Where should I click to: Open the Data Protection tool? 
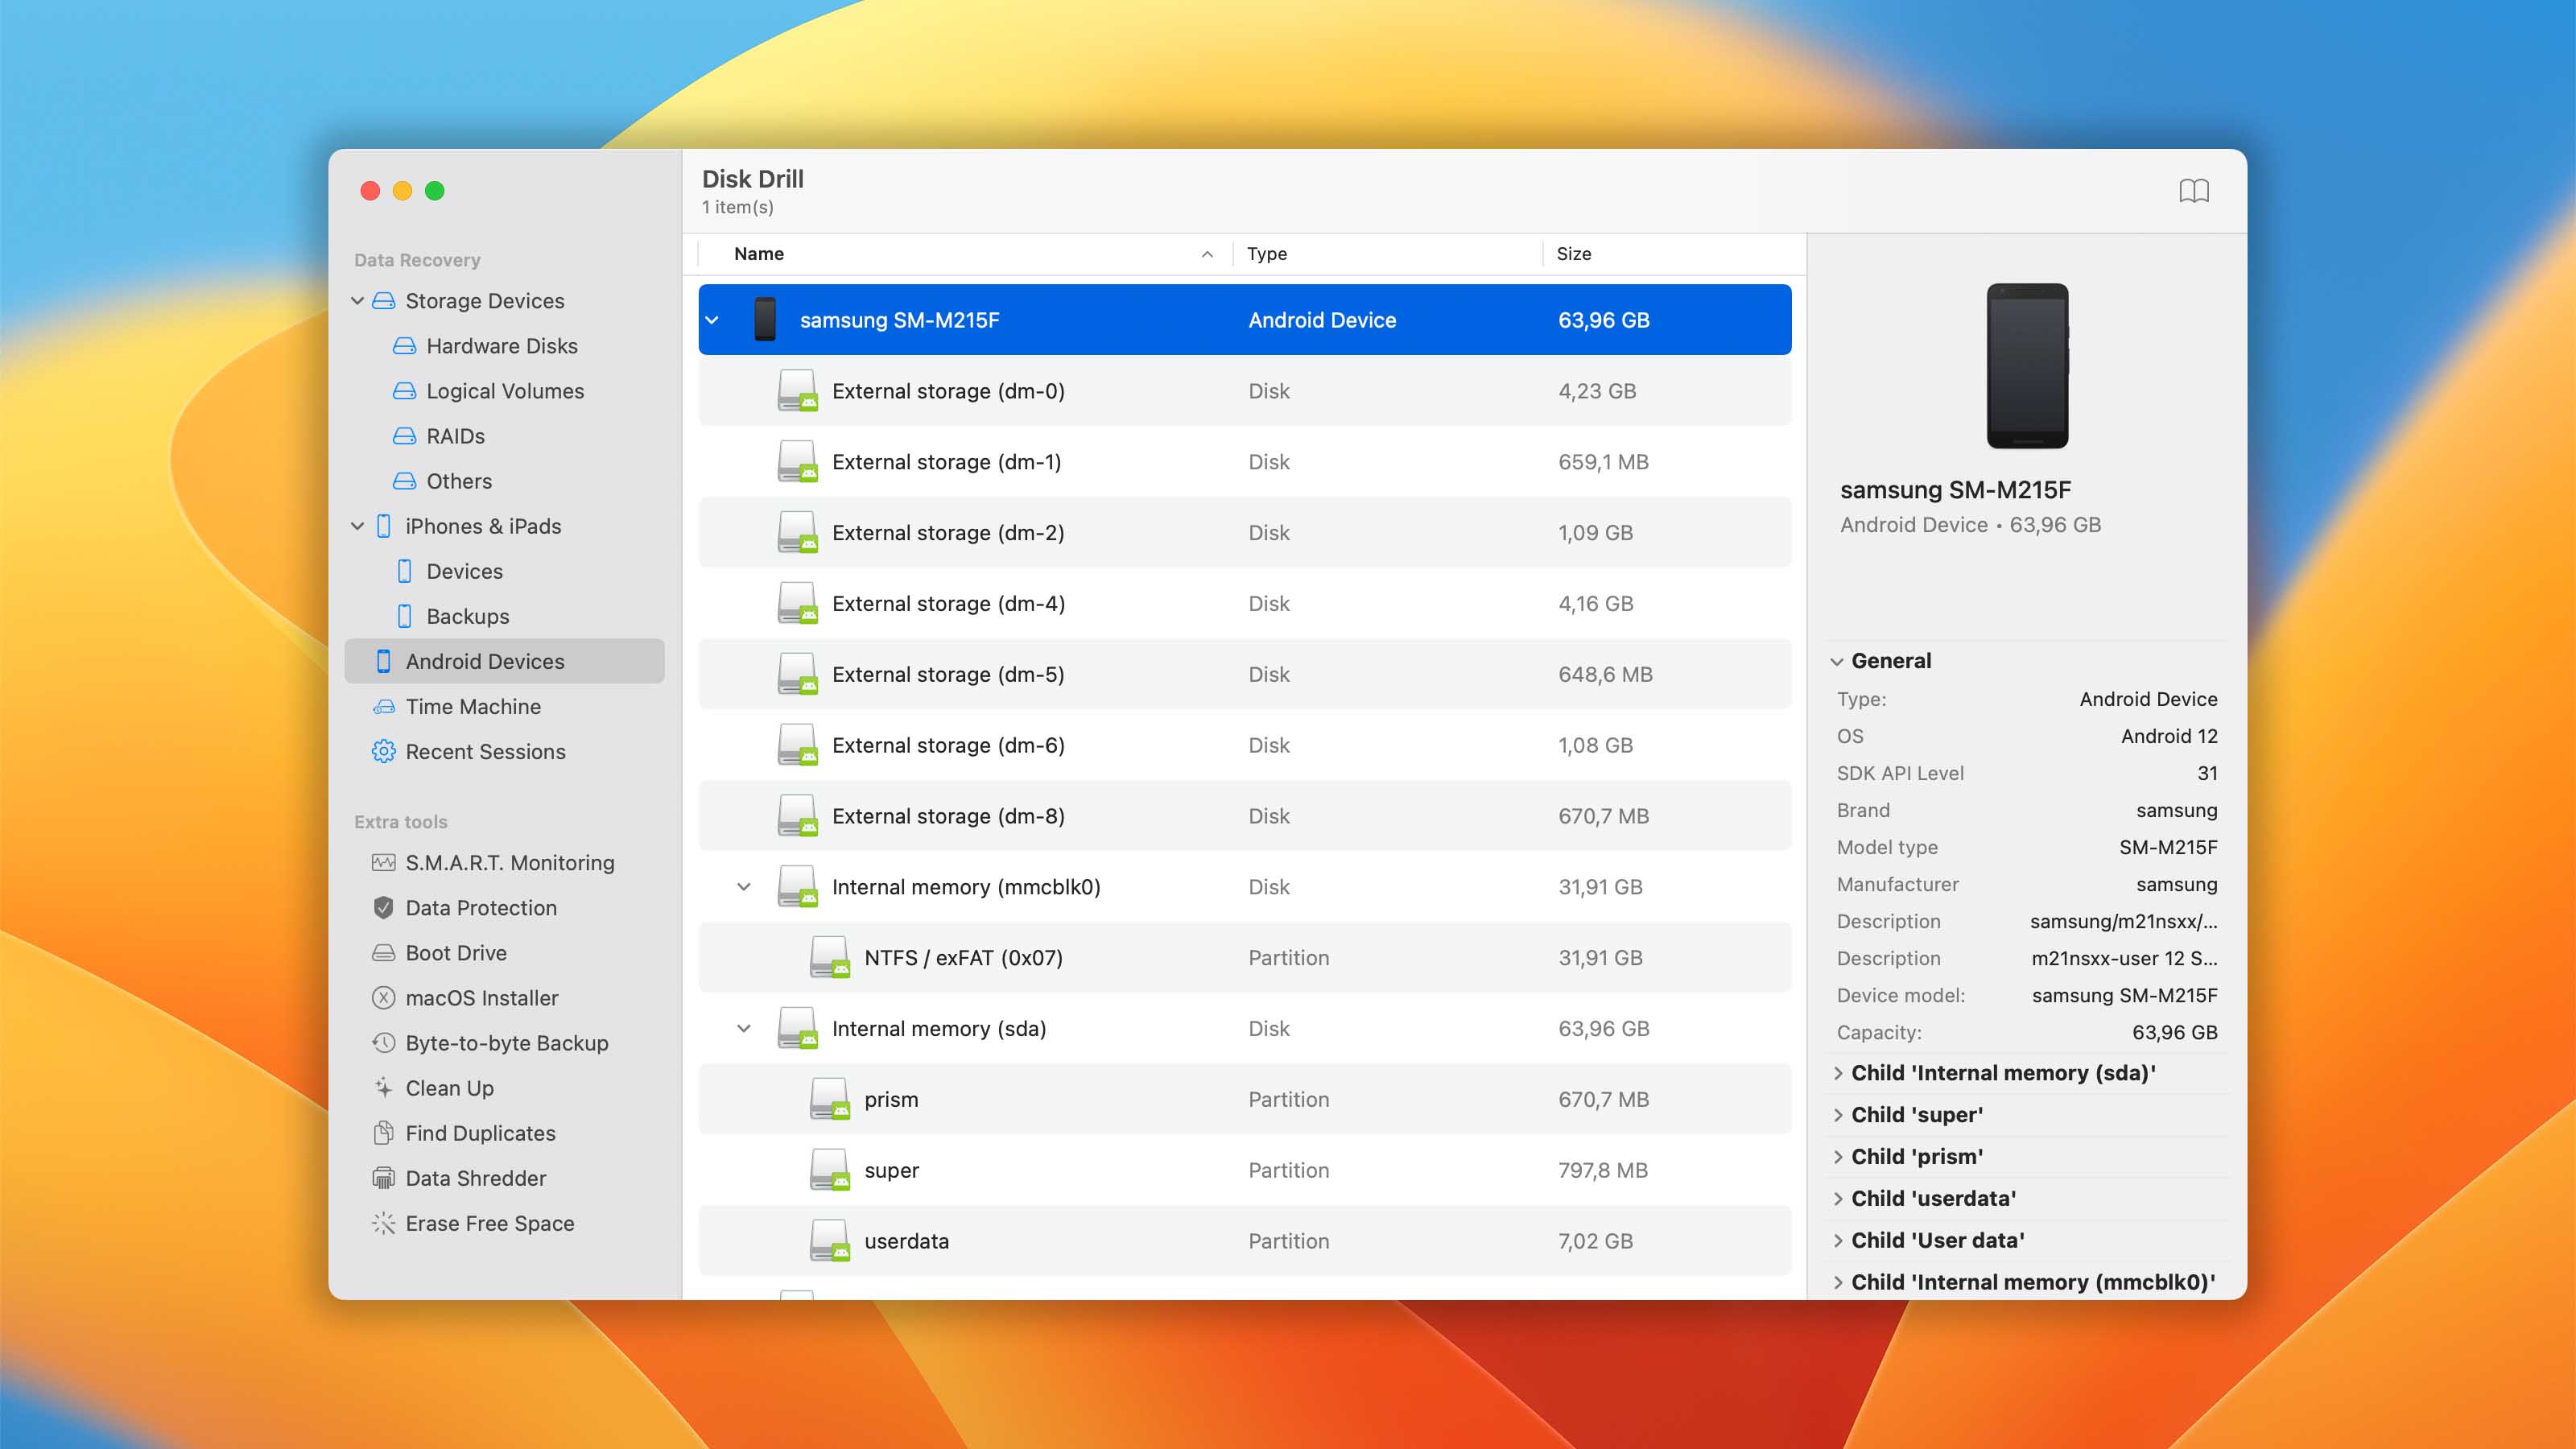tap(481, 907)
